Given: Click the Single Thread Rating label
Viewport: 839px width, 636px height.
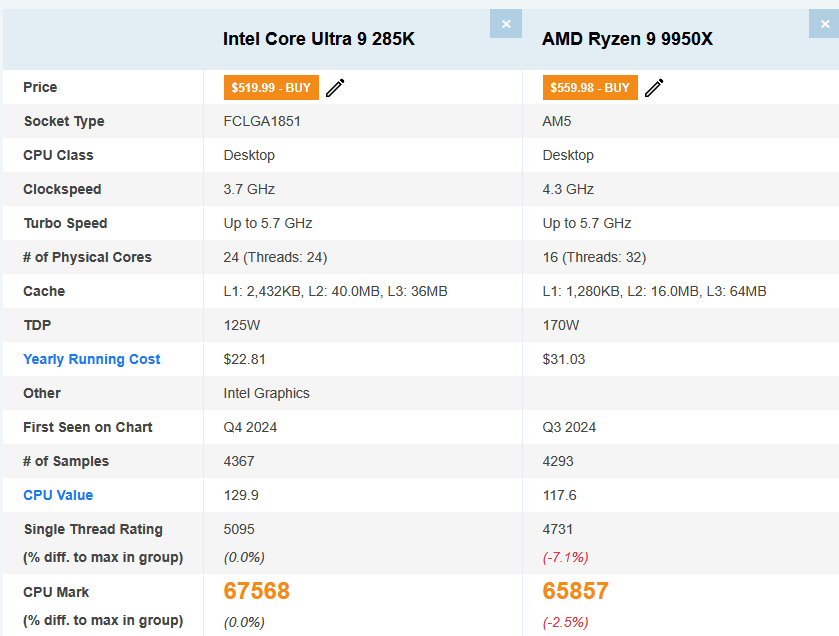Looking at the screenshot, I should 93,529.
